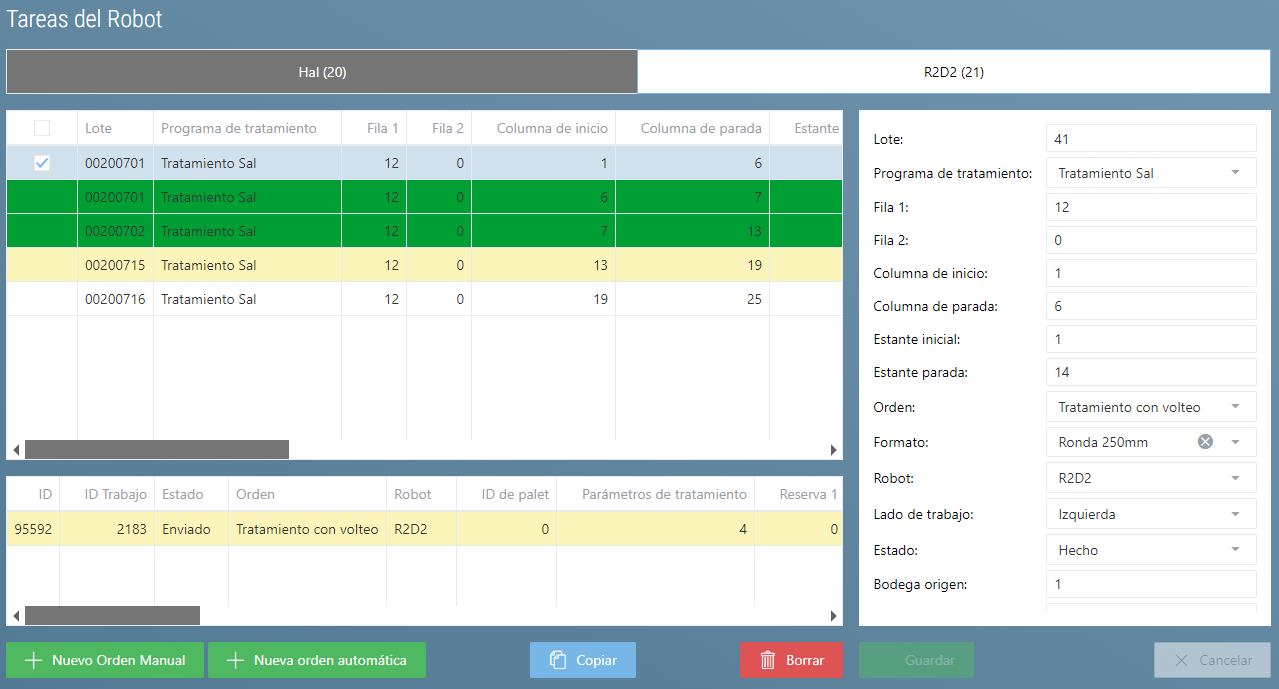Uncheck the first row checkbox for lote 00200701
Viewport: 1279px width, 689px height.
coord(42,163)
